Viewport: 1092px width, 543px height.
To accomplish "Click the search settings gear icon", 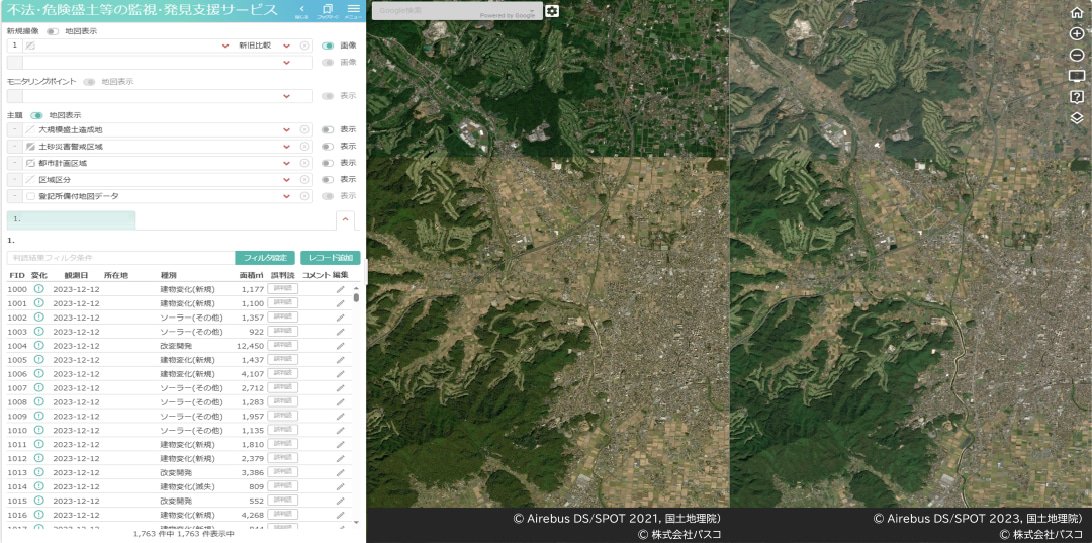I will (x=552, y=11).
